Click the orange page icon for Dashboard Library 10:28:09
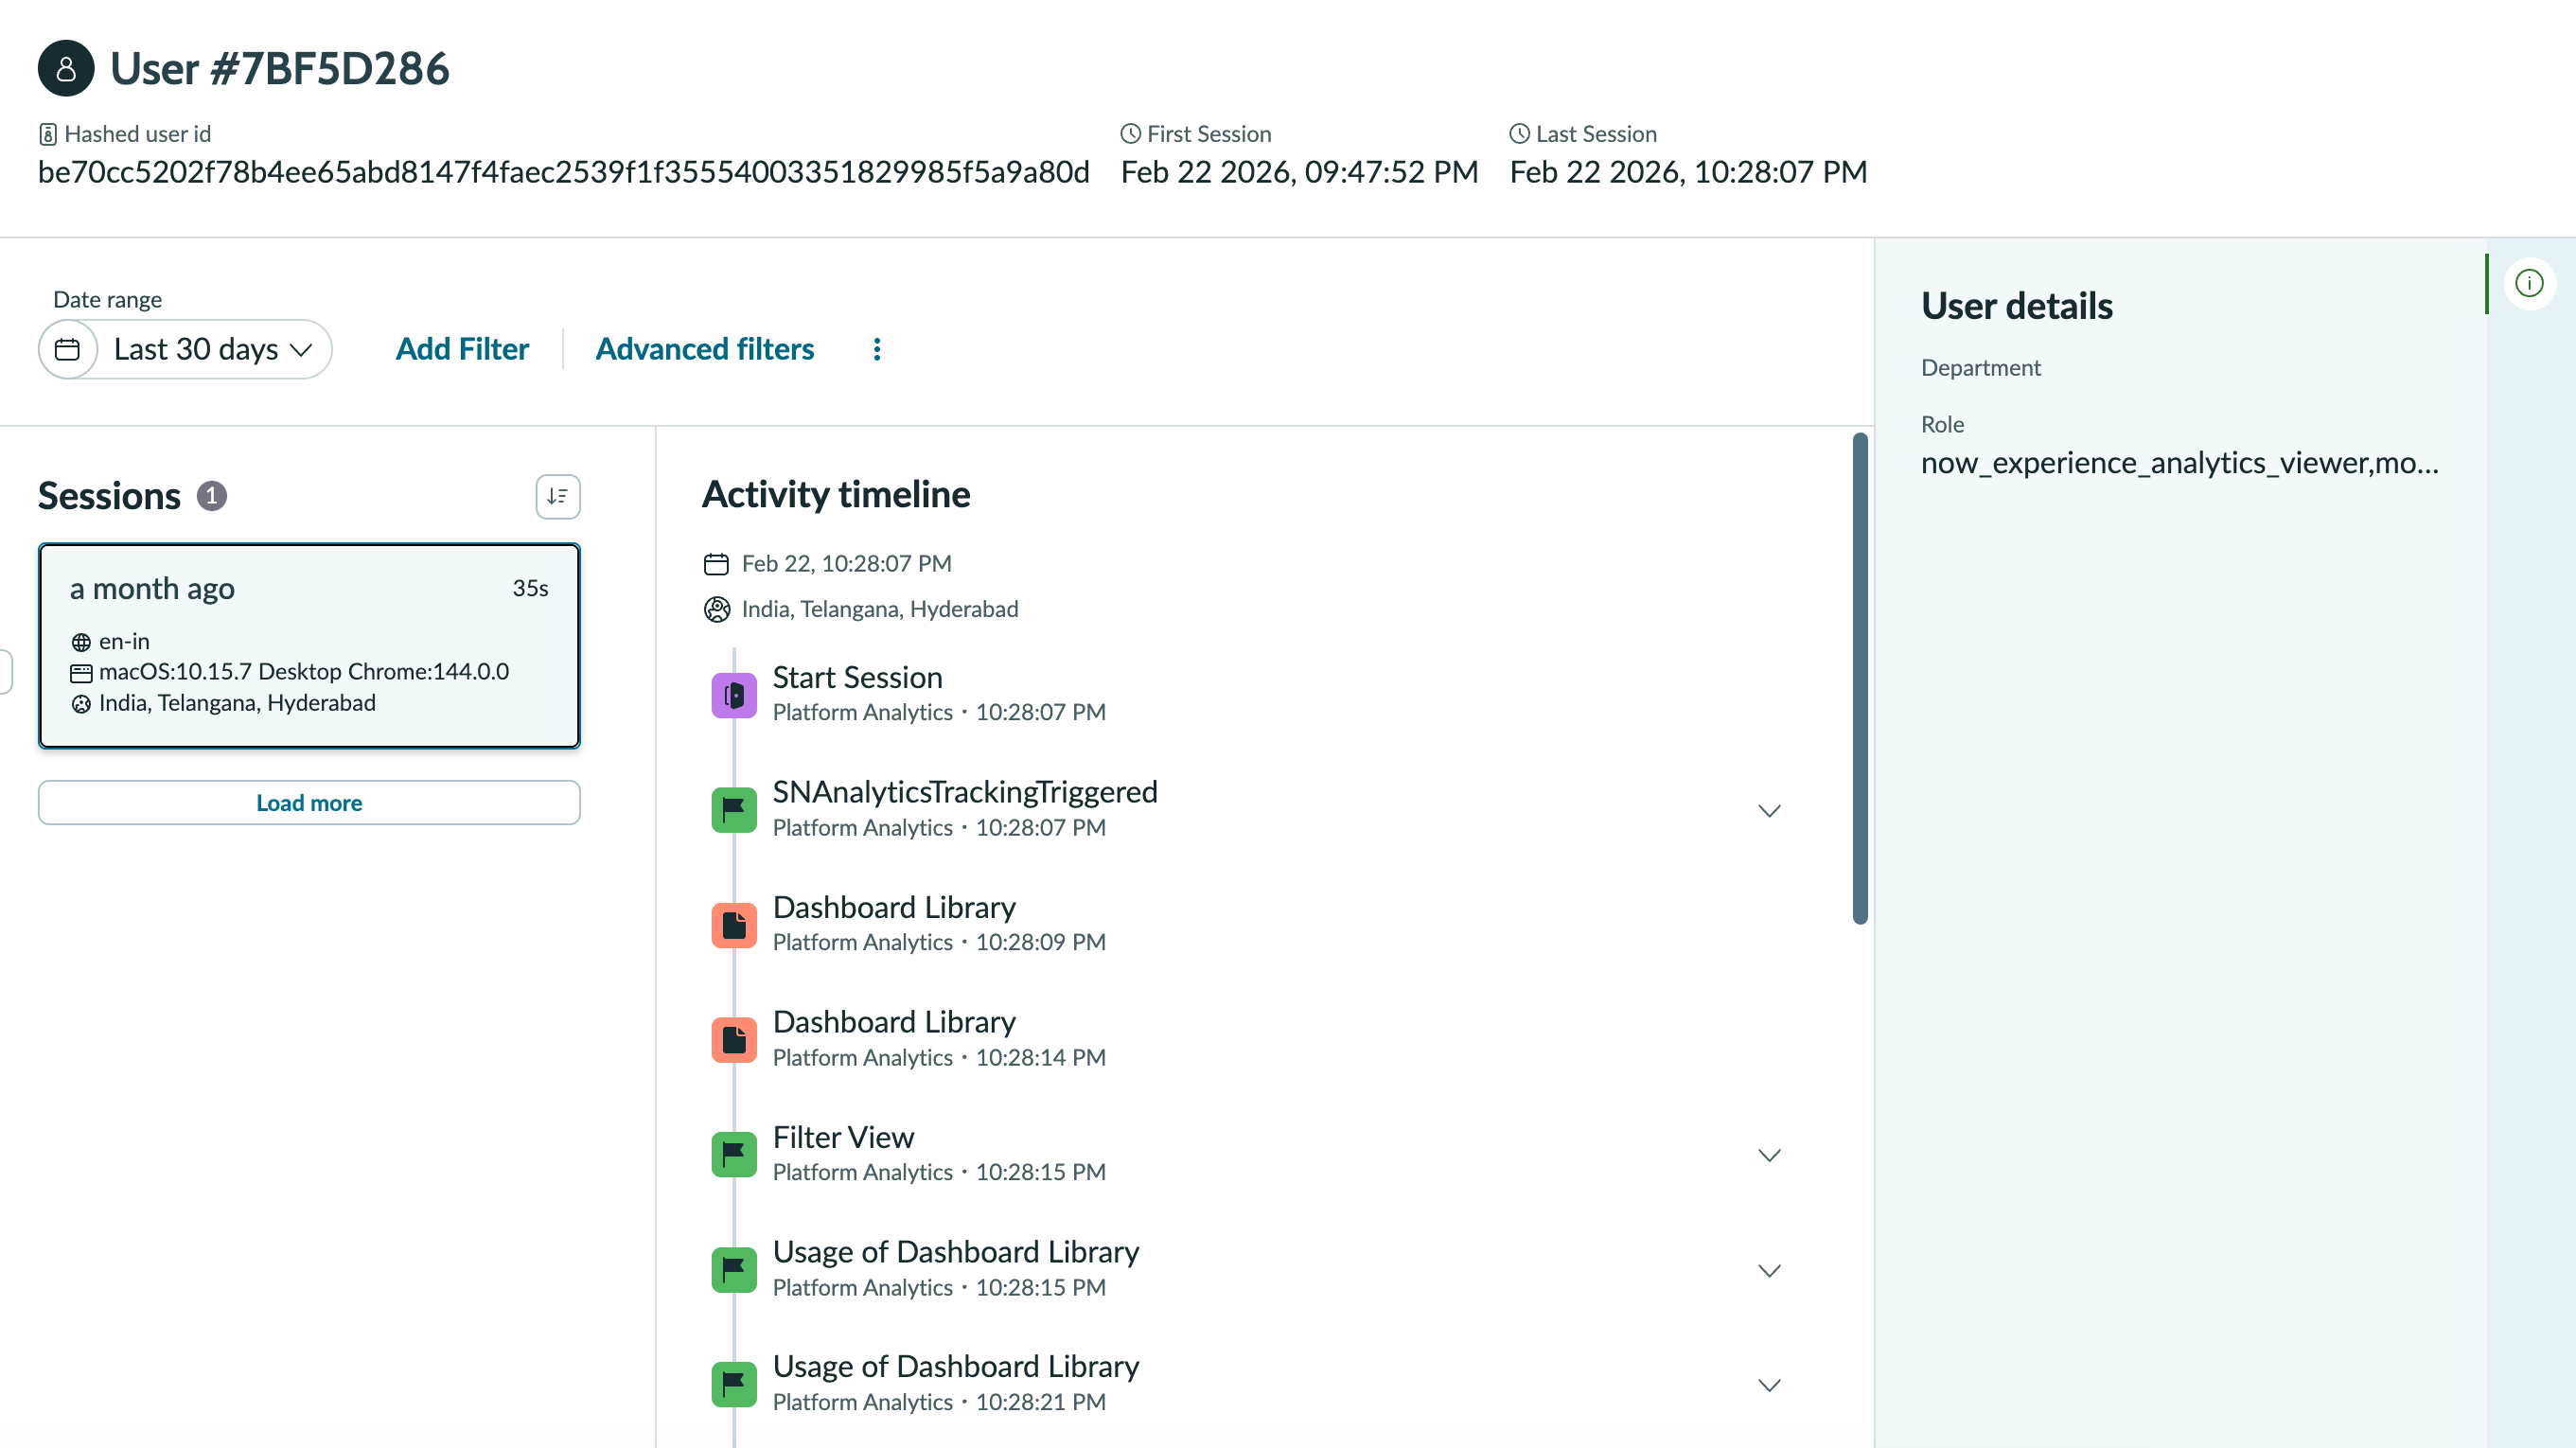 coord(734,925)
